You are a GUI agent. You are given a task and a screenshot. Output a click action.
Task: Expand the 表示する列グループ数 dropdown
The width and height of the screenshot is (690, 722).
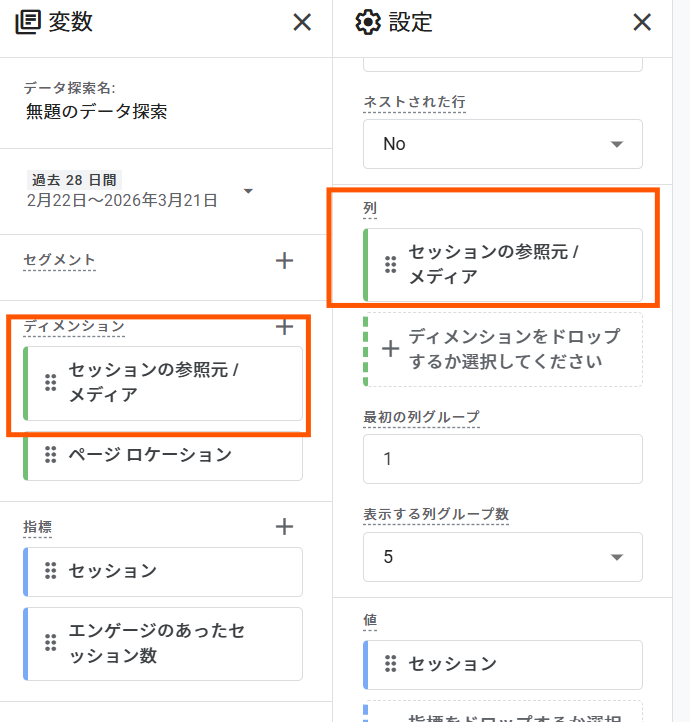pyautogui.click(x=502, y=556)
